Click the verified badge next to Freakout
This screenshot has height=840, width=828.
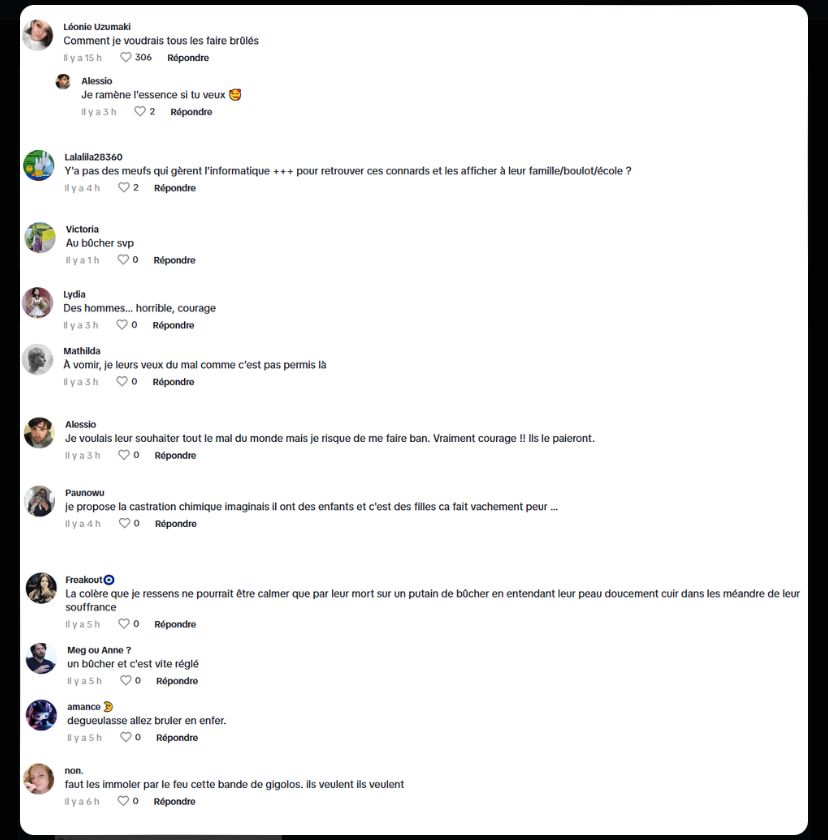click(109, 580)
